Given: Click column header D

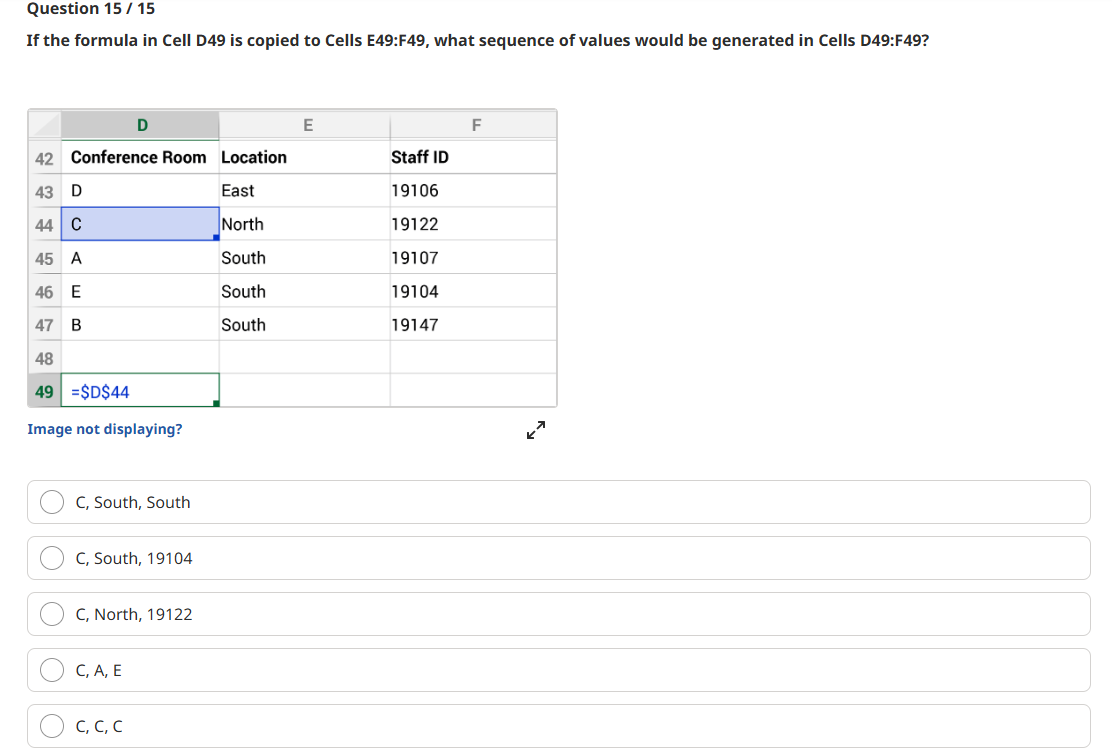Looking at the screenshot, I should [x=140, y=124].
